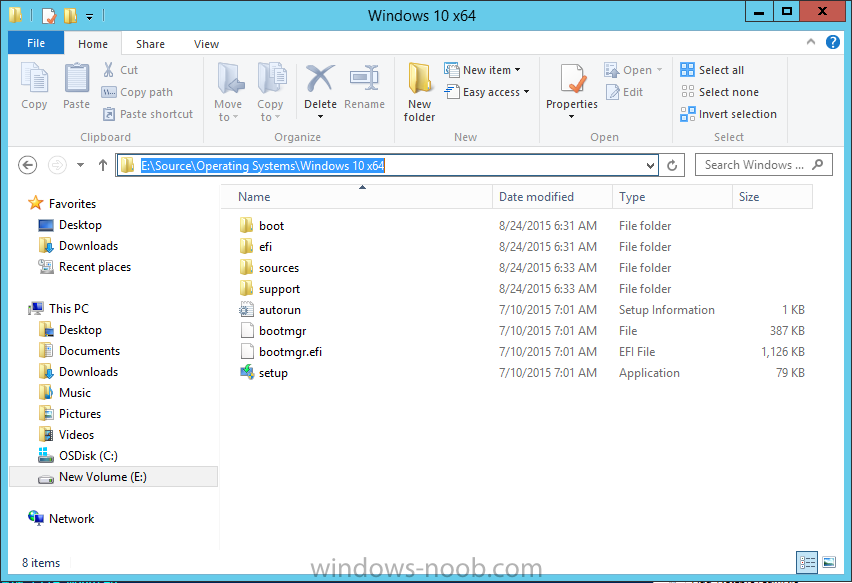Go back with the Back arrow
The height and width of the screenshot is (583, 852).
click(27, 165)
